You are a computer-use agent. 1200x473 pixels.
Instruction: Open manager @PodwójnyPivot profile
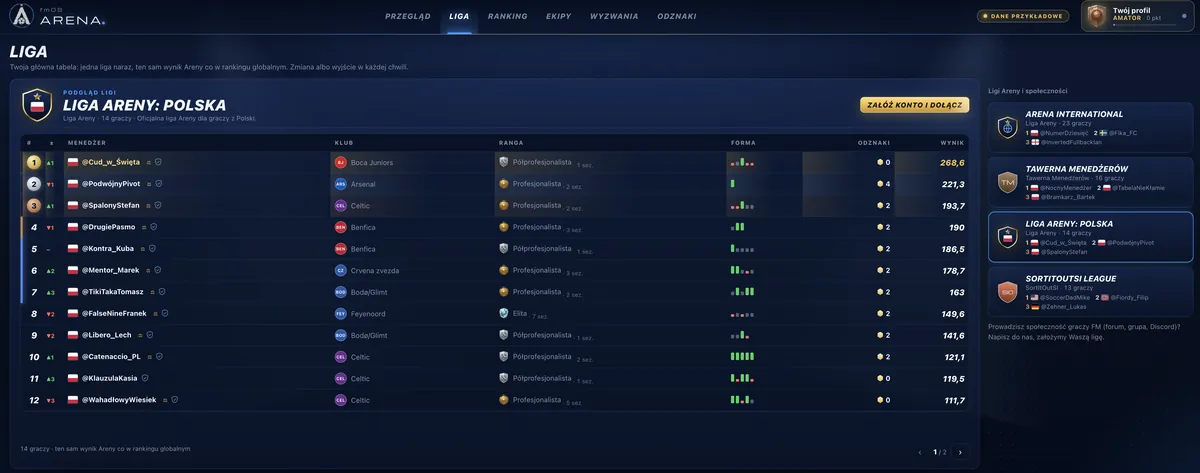click(x=110, y=184)
